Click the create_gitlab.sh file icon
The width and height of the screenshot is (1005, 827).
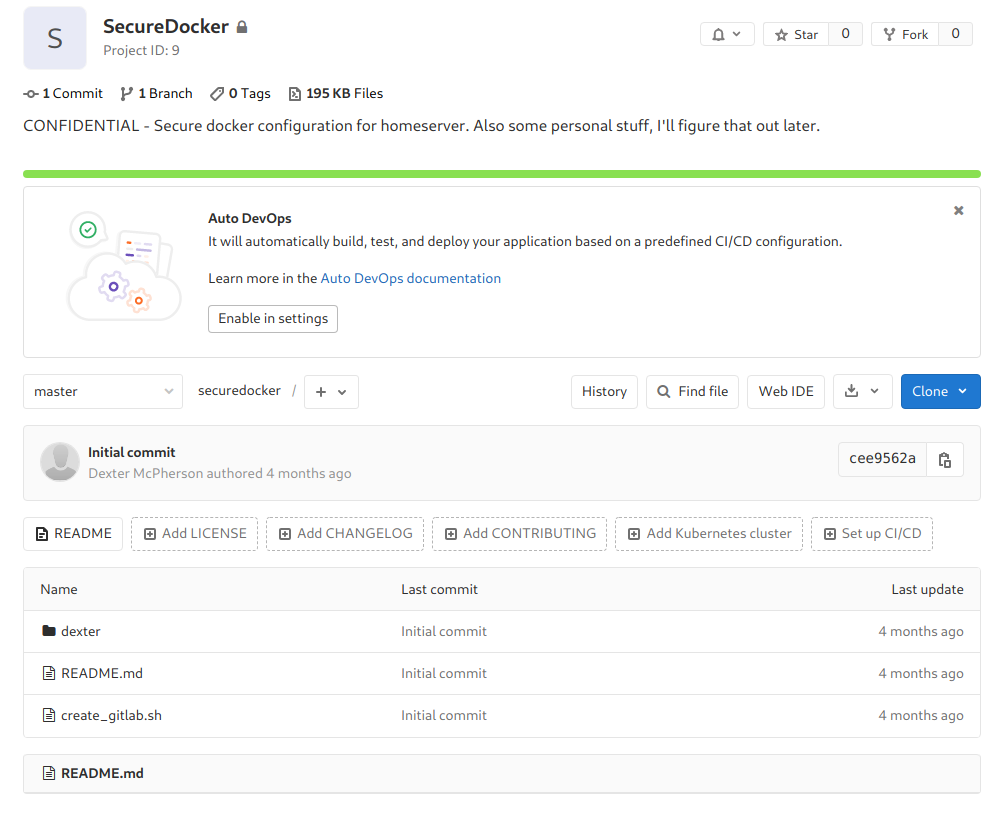(48, 715)
